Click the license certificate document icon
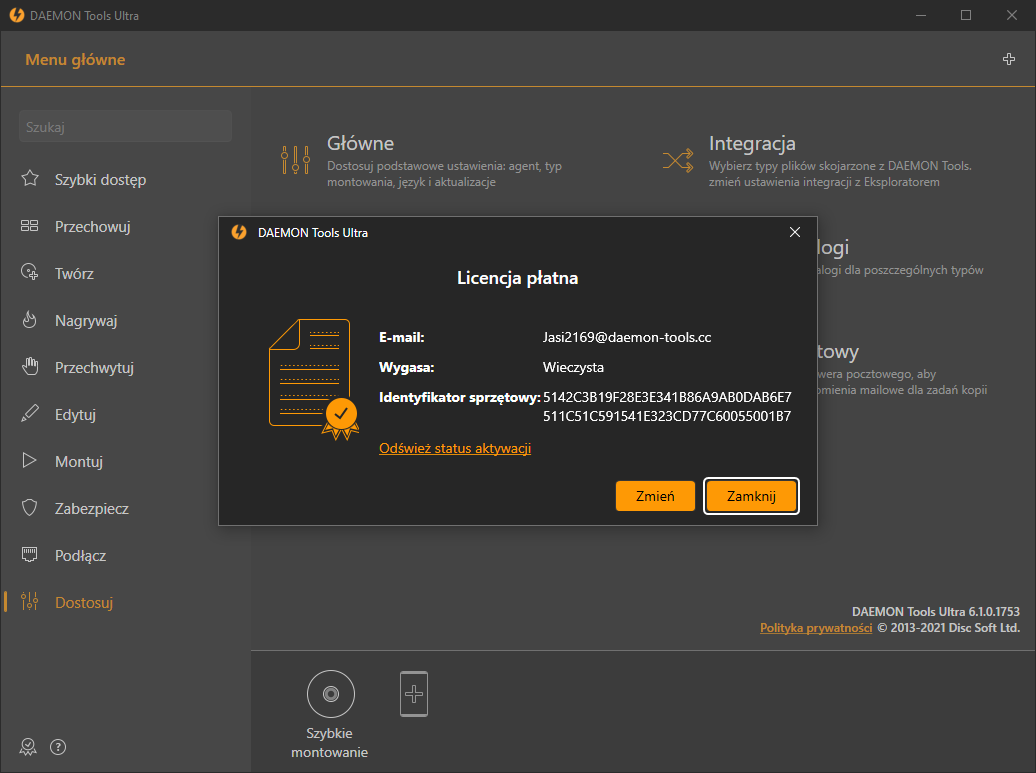1036x773 pixels. point(314,379)
